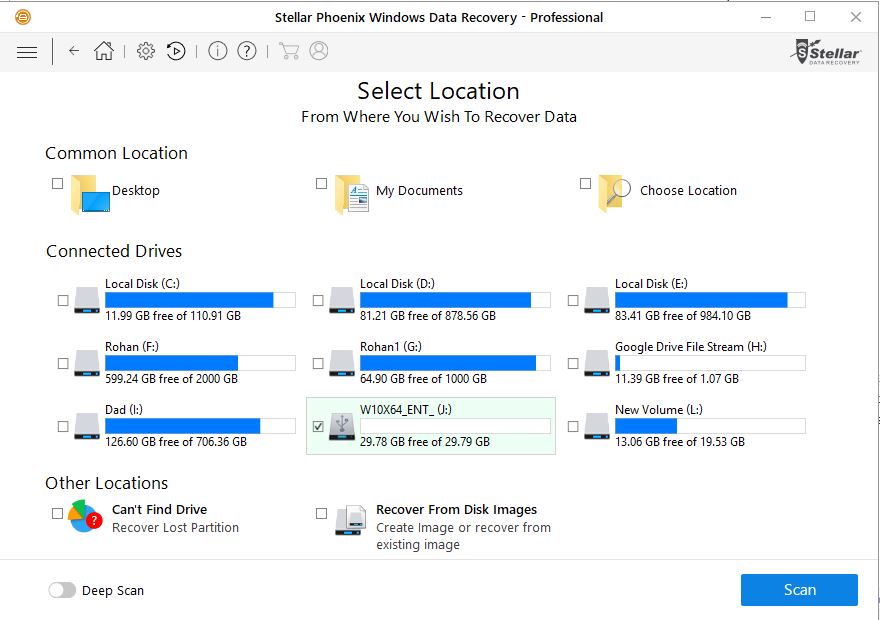Screen dimensions: 880x620
Task: Click the back arrow icon
Action: (74, 51)
